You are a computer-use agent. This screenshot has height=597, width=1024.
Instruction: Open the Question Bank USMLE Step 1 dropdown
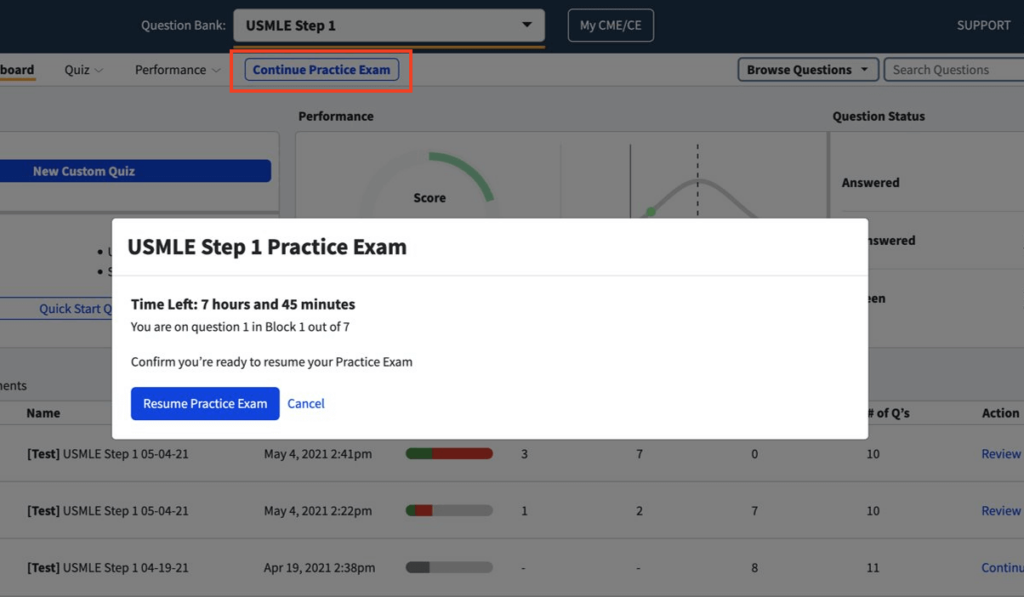388,26
